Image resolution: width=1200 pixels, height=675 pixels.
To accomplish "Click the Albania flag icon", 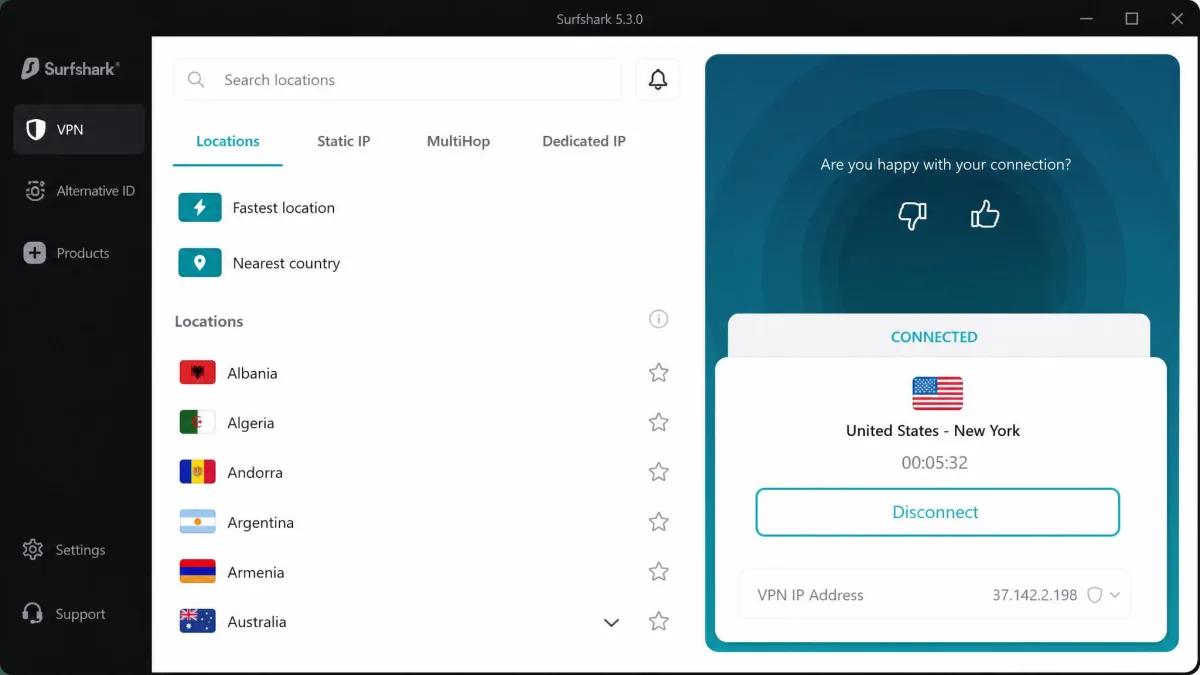I will tap(198, 373).
